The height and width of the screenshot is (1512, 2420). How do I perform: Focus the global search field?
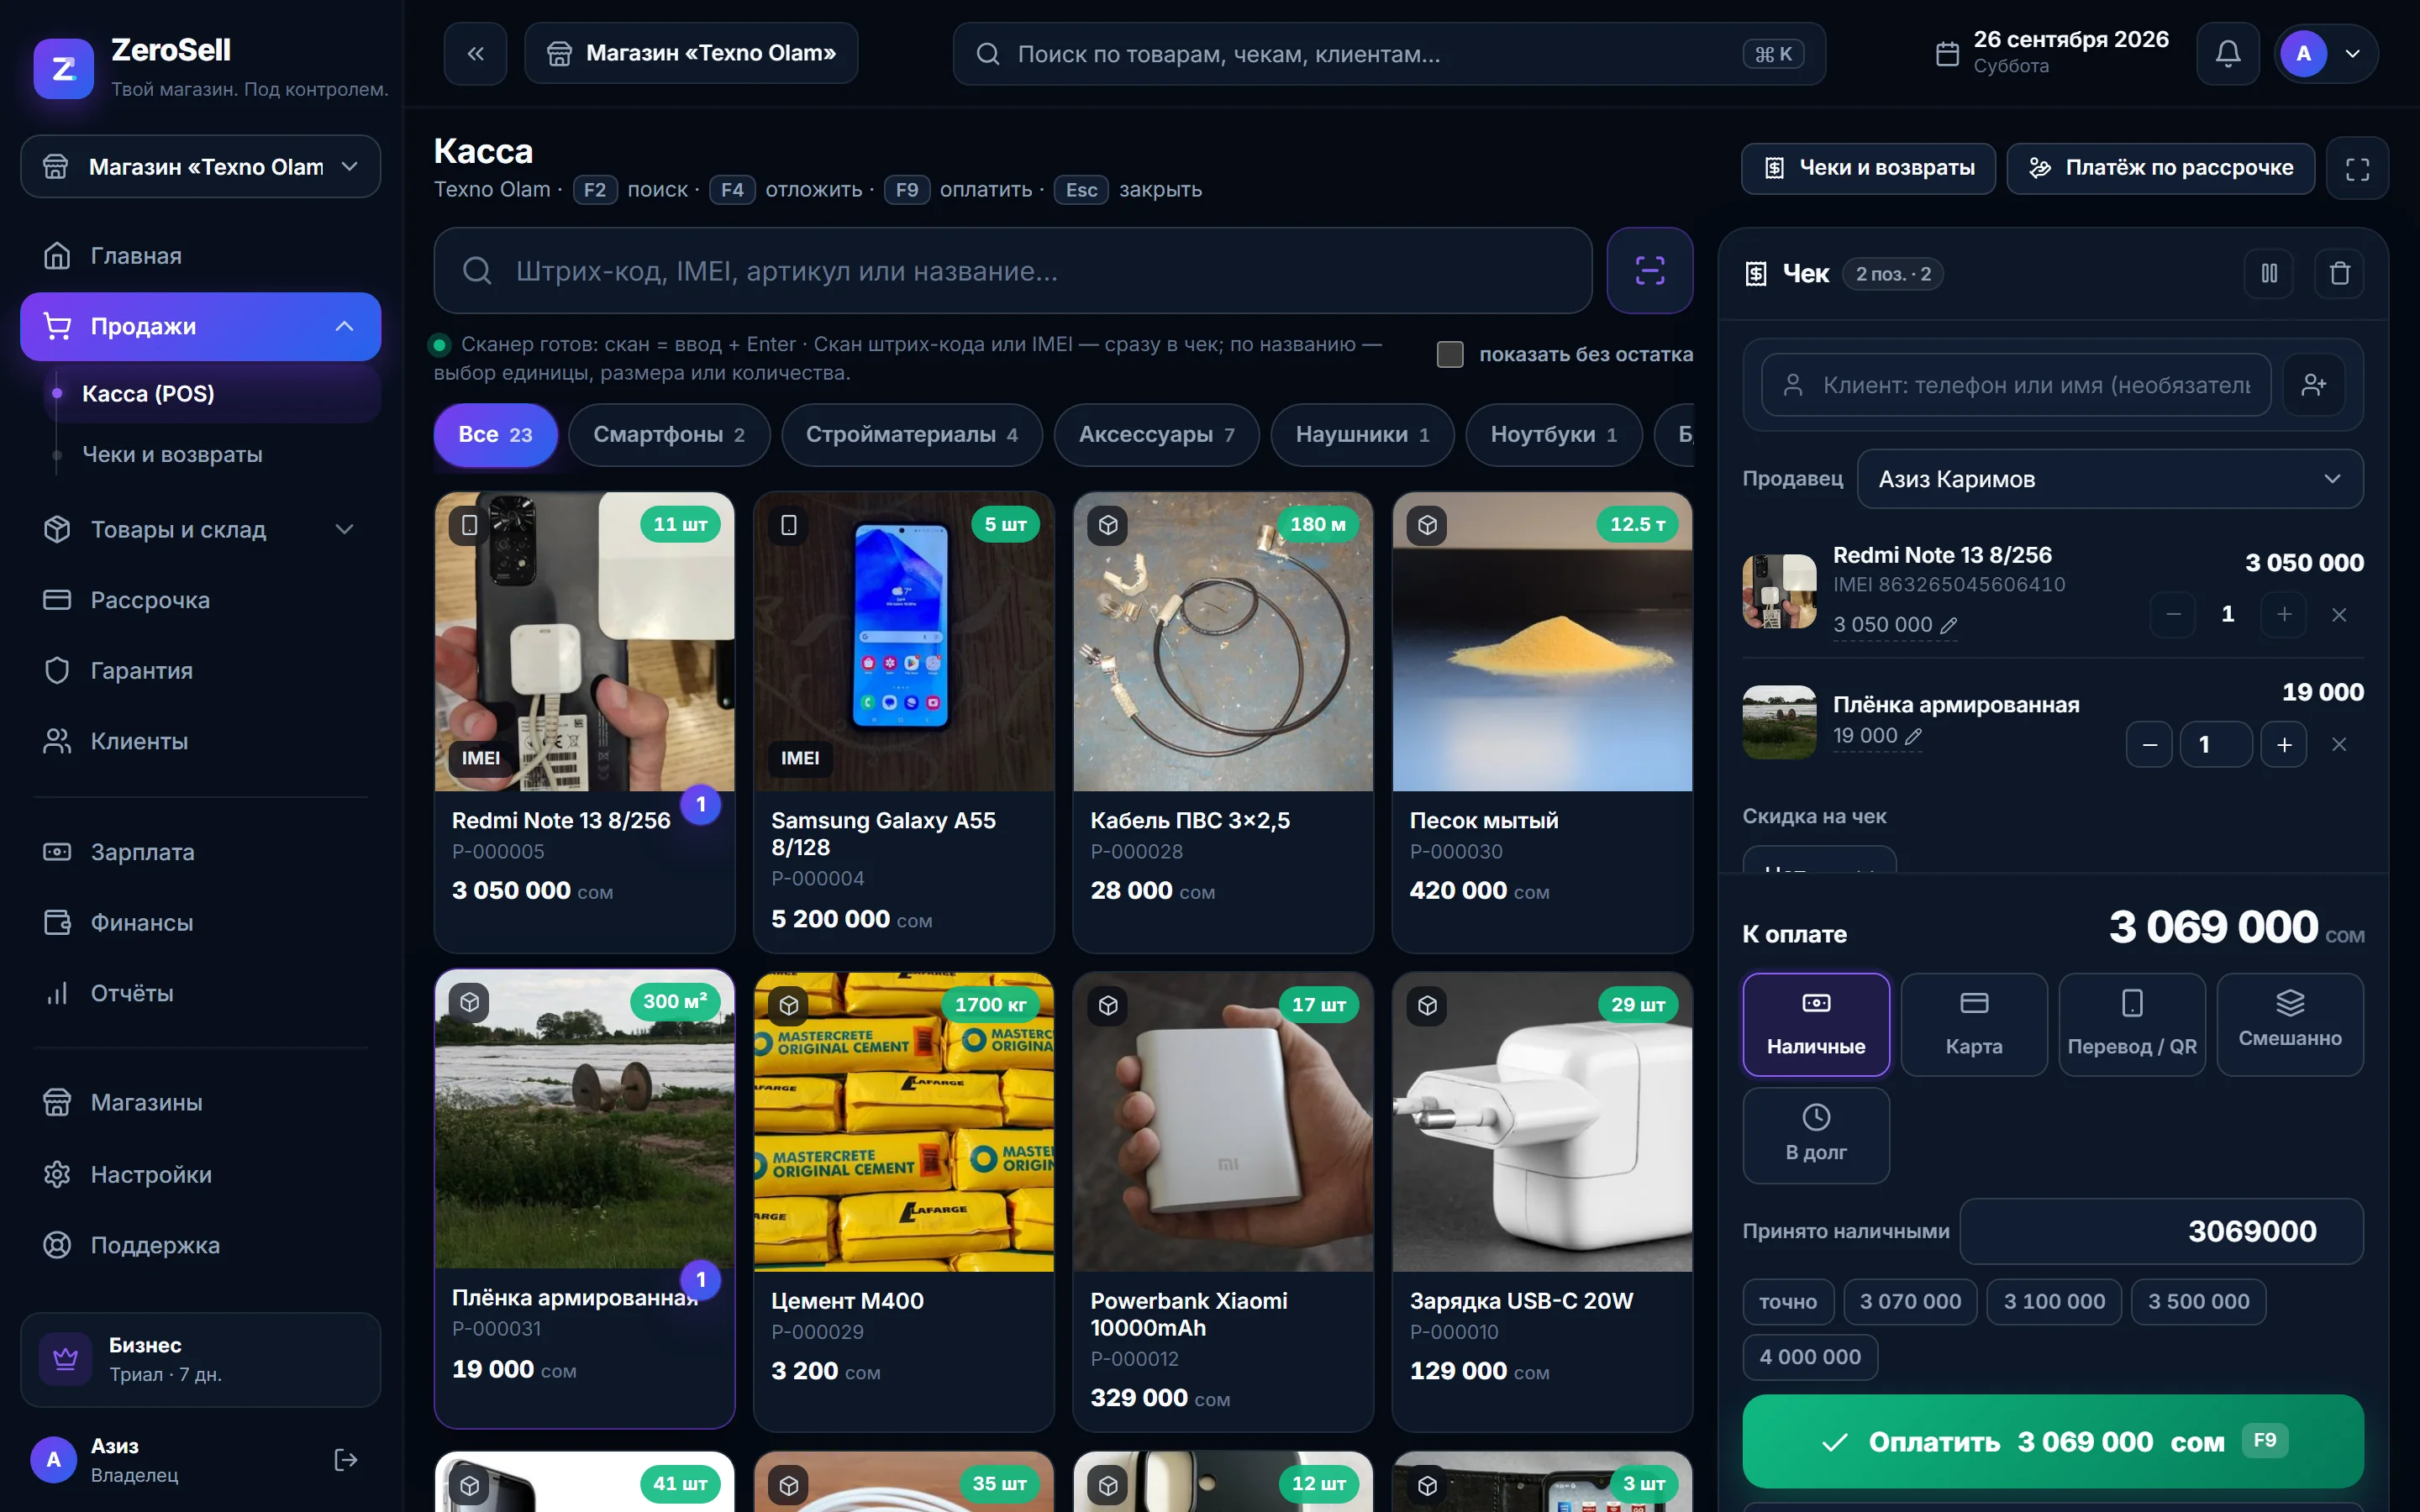coord(1389,54)
